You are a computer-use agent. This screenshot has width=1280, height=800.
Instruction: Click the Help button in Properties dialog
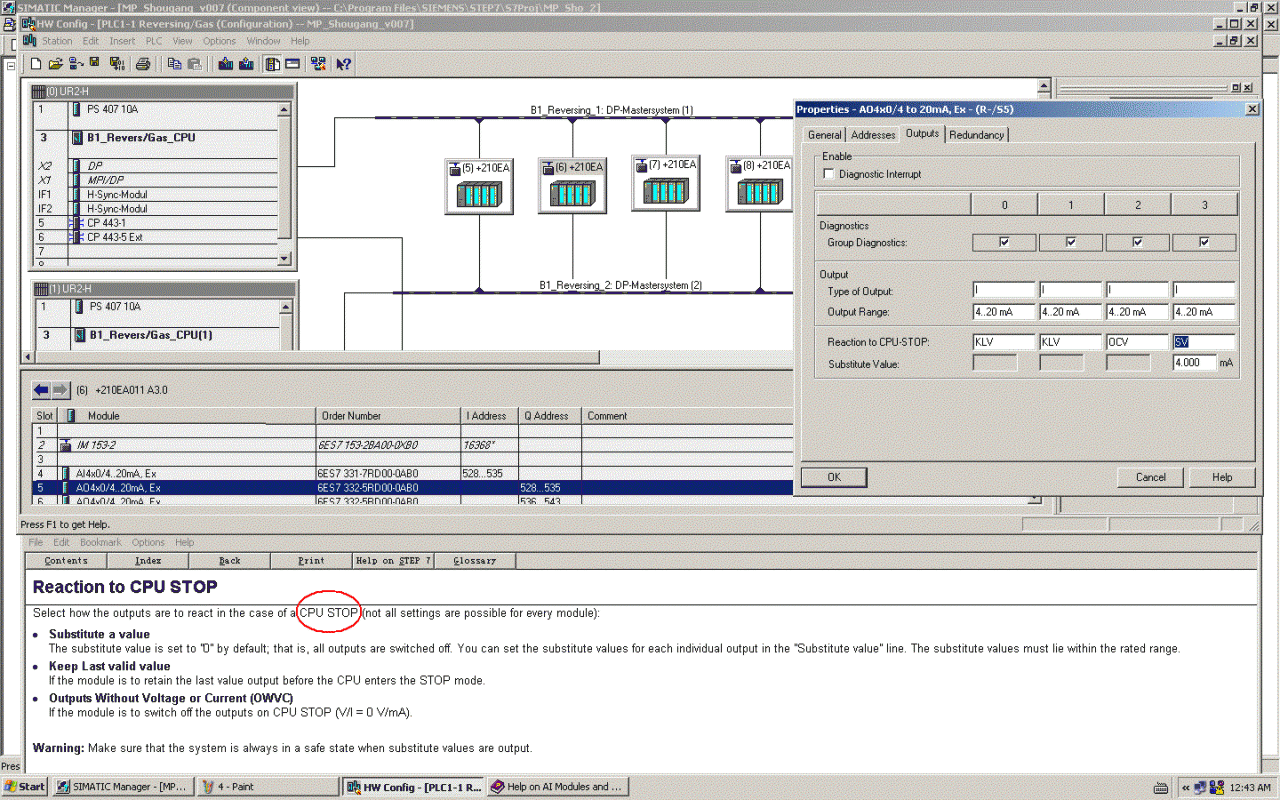click(1222, 477)
